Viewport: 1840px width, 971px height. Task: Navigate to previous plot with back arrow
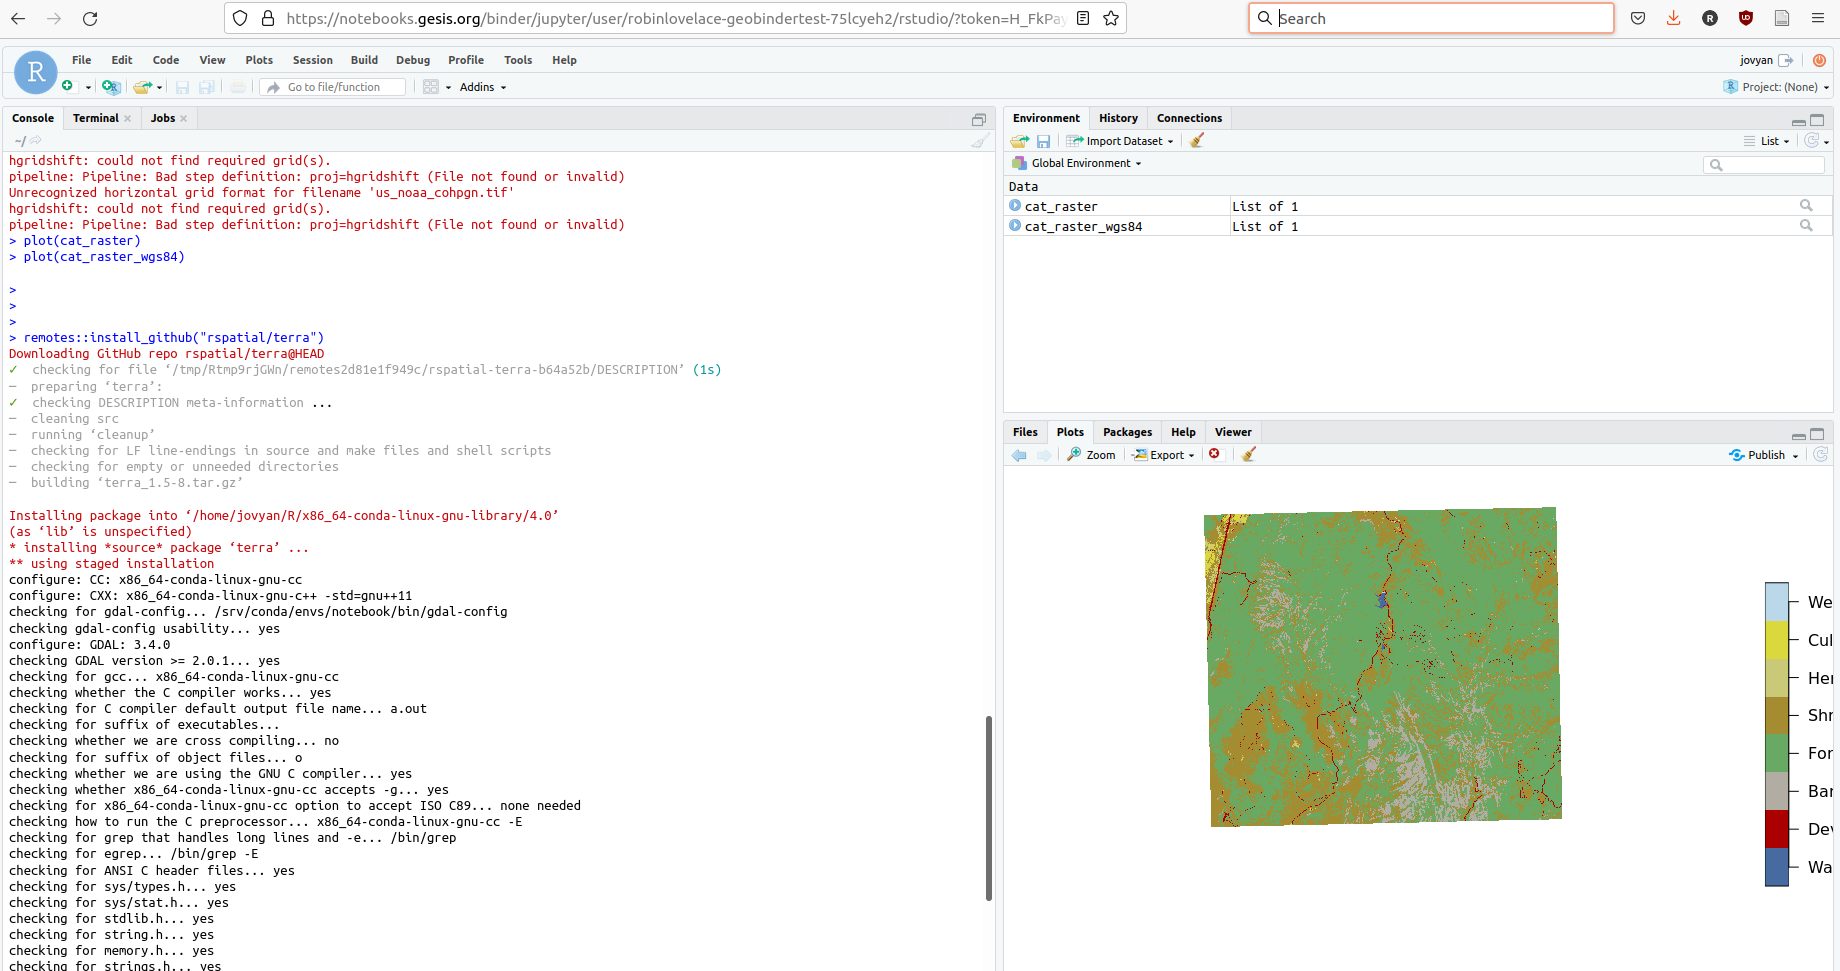pos(1019,455)
